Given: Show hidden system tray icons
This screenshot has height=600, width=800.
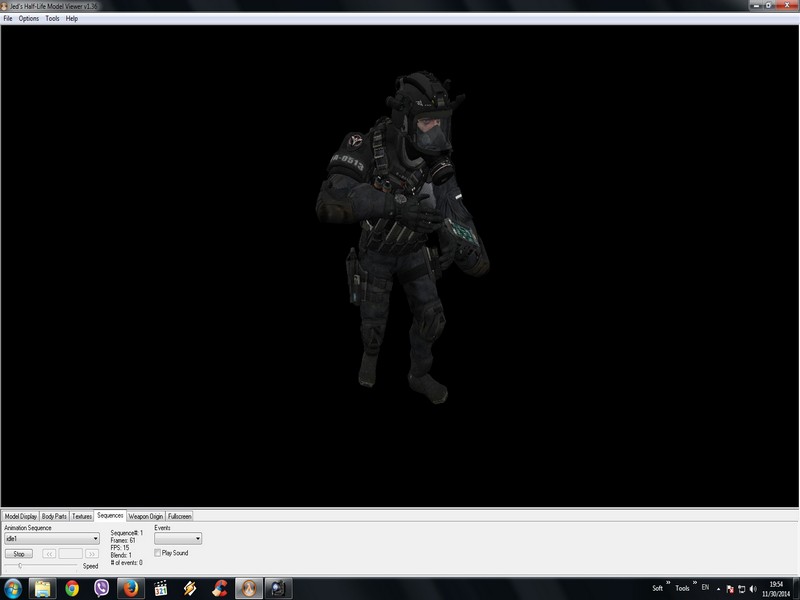Looking at the screenshot, I should pos(718,589).
